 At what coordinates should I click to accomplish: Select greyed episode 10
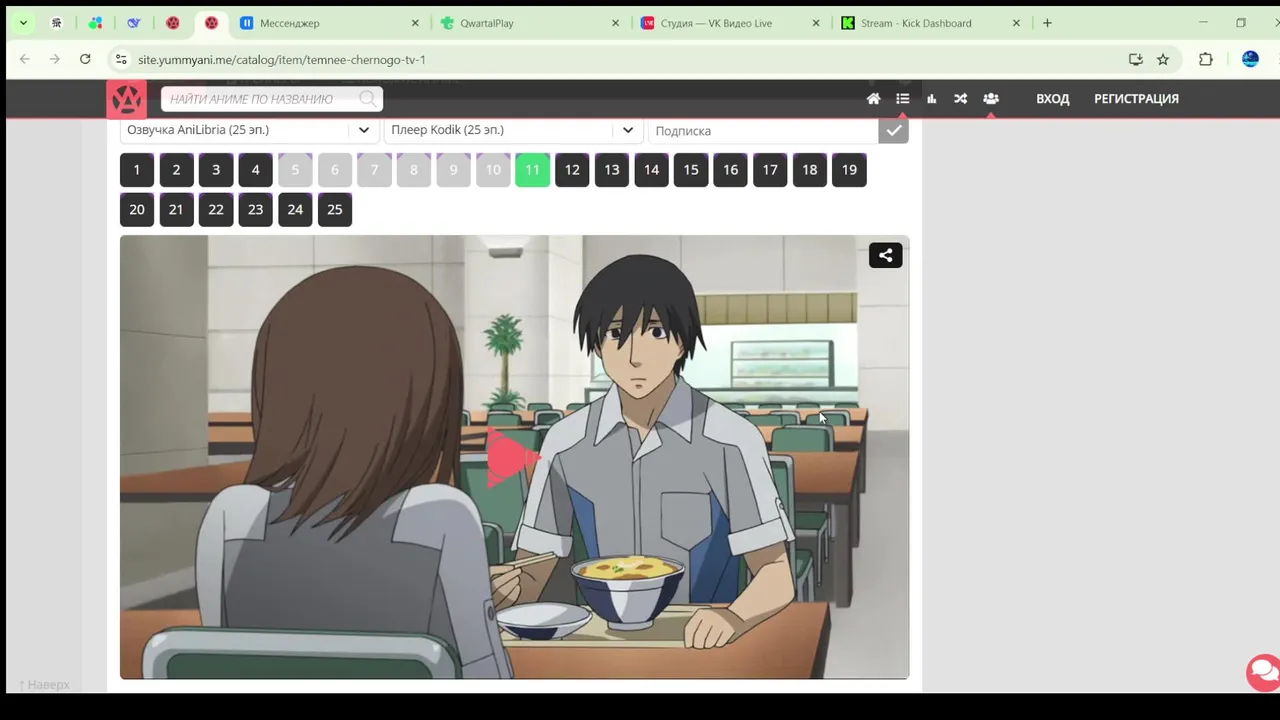point(493,170)
